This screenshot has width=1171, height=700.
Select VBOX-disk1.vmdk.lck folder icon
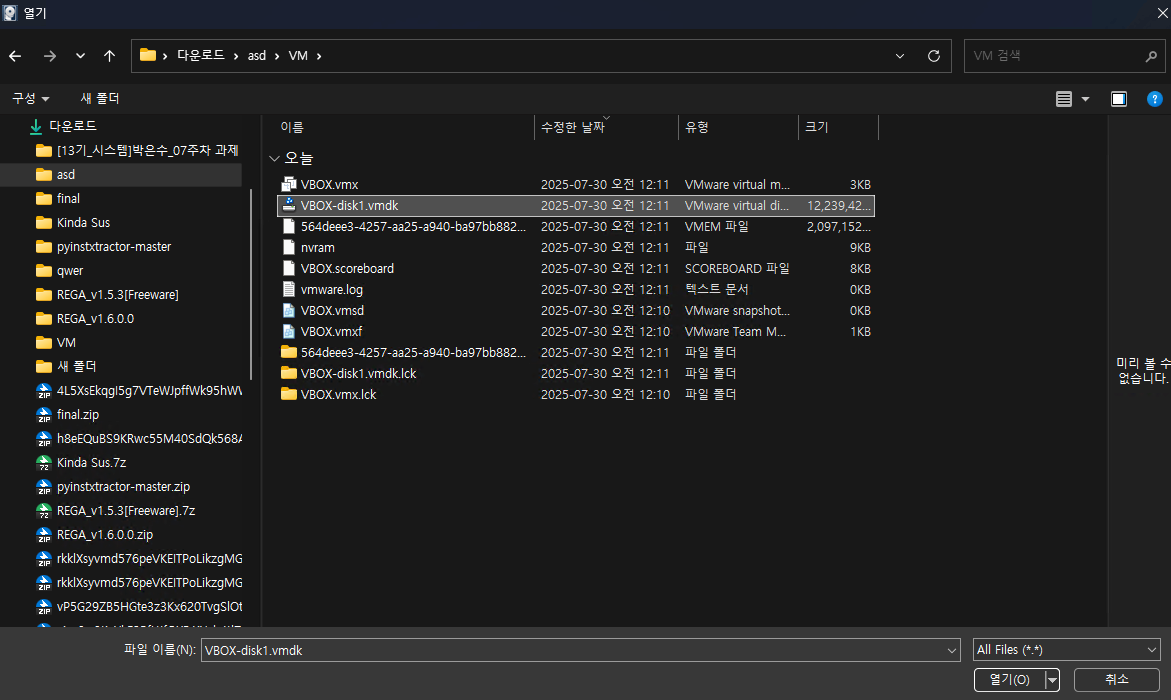point(289,373)
